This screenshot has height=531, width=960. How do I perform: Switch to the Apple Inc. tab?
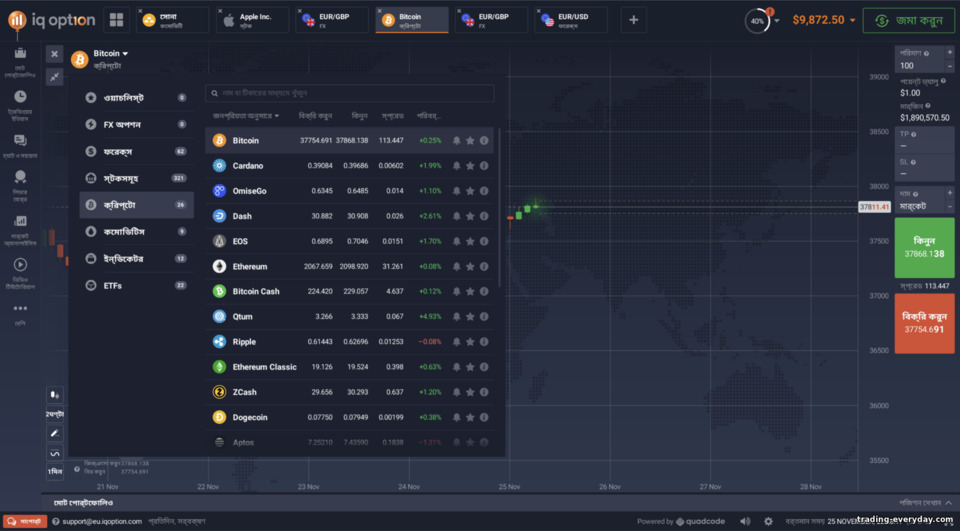[253, 20]
